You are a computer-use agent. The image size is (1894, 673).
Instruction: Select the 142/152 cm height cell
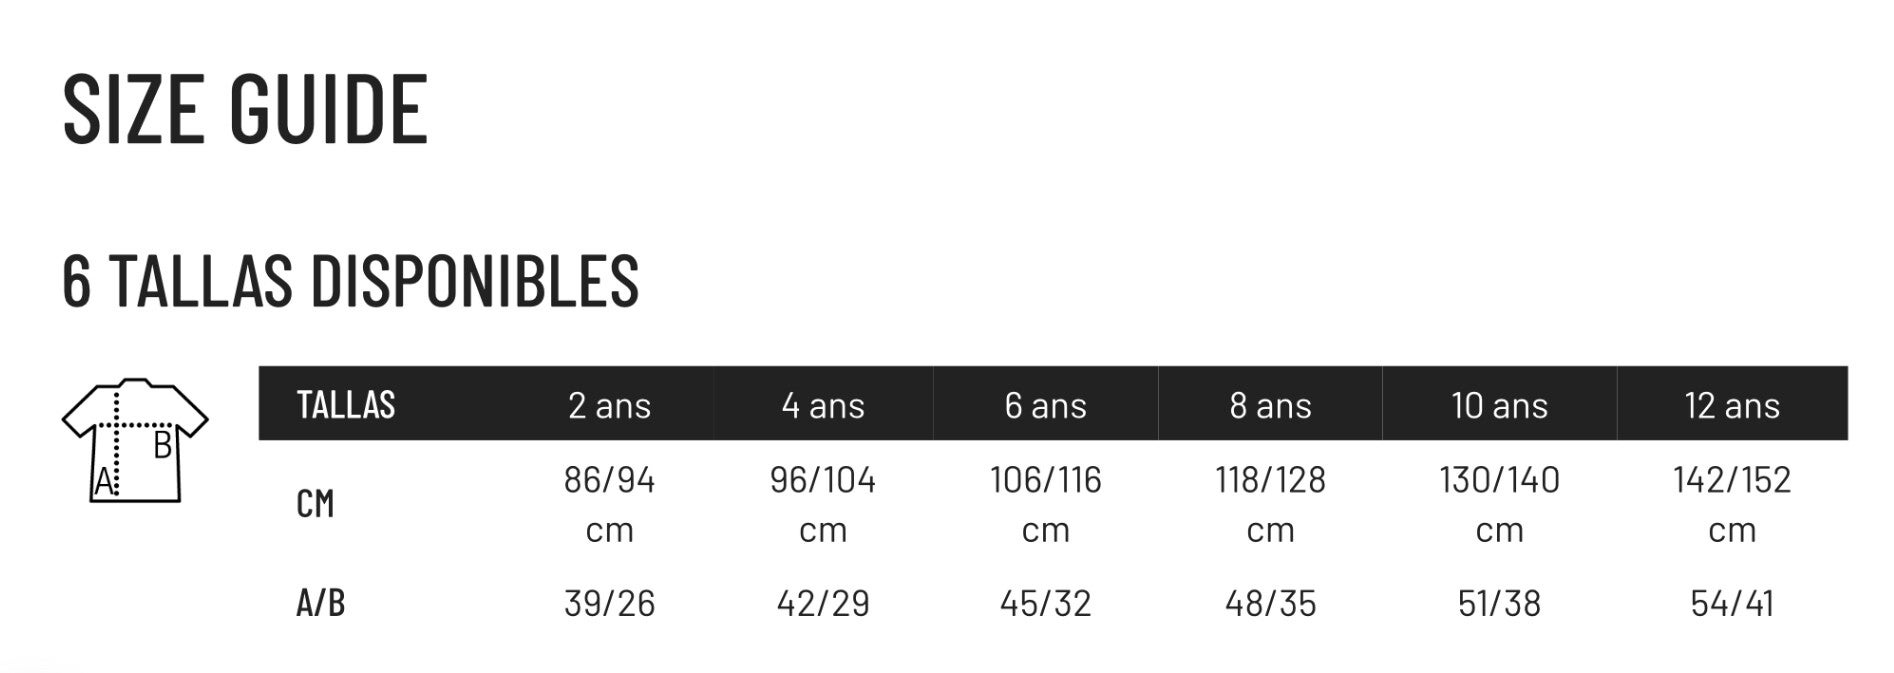tap(1732, 504)
